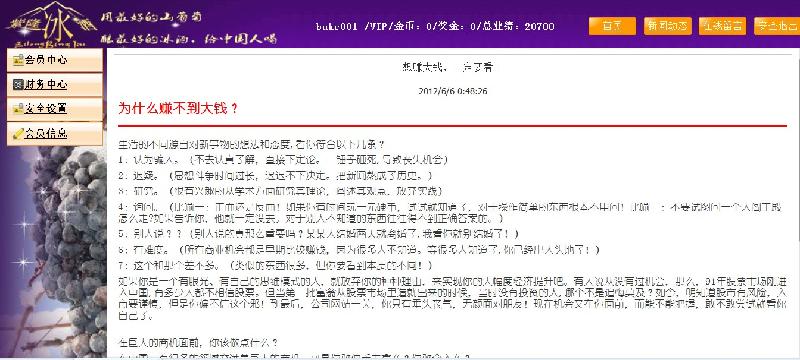Screen dimensions: 800x360
Task: Click list item 2 in the article
Action: pyautogui.click(x=276, y=176)
